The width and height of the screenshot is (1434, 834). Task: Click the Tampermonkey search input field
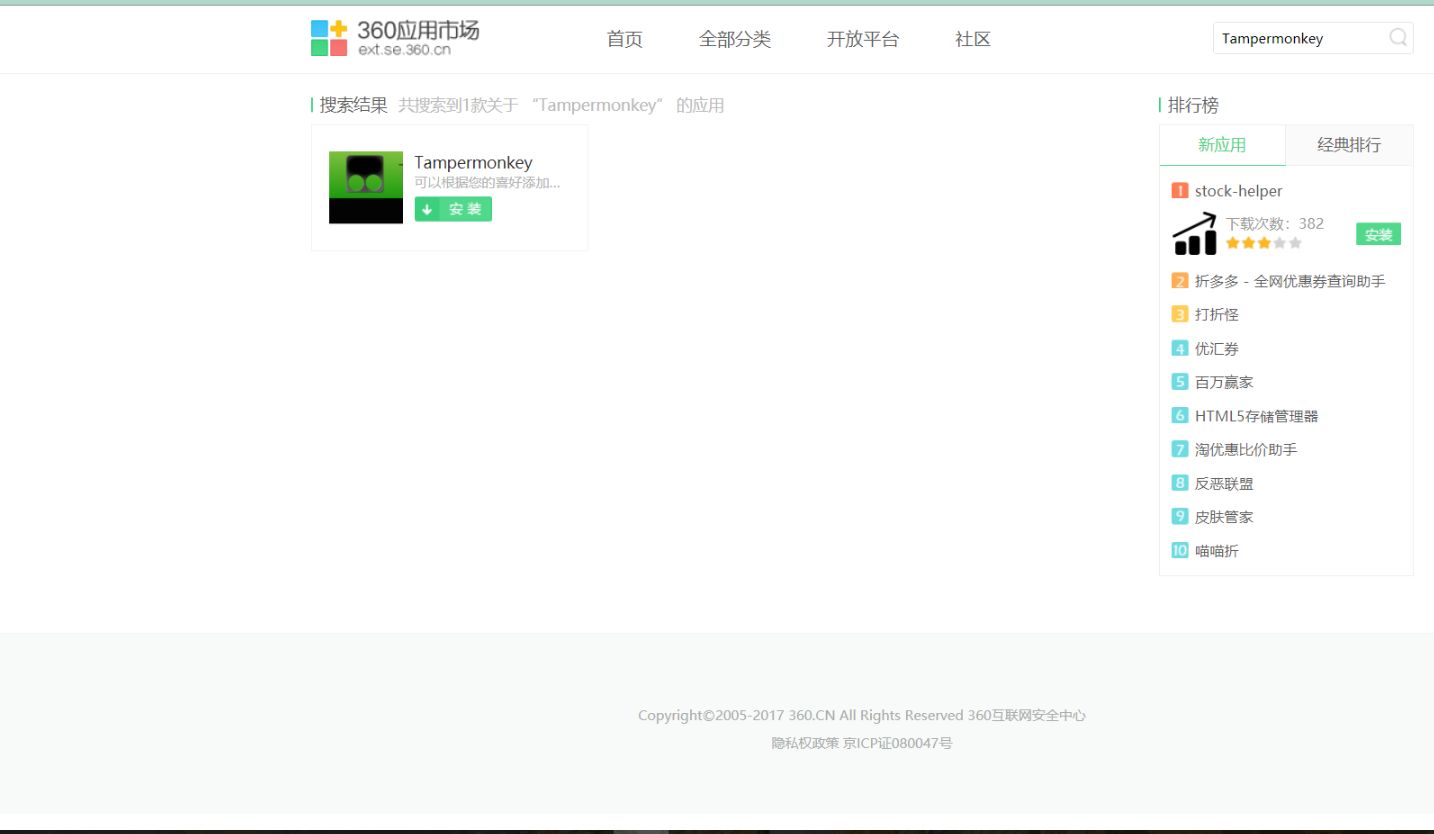[x=1300, y=37]
